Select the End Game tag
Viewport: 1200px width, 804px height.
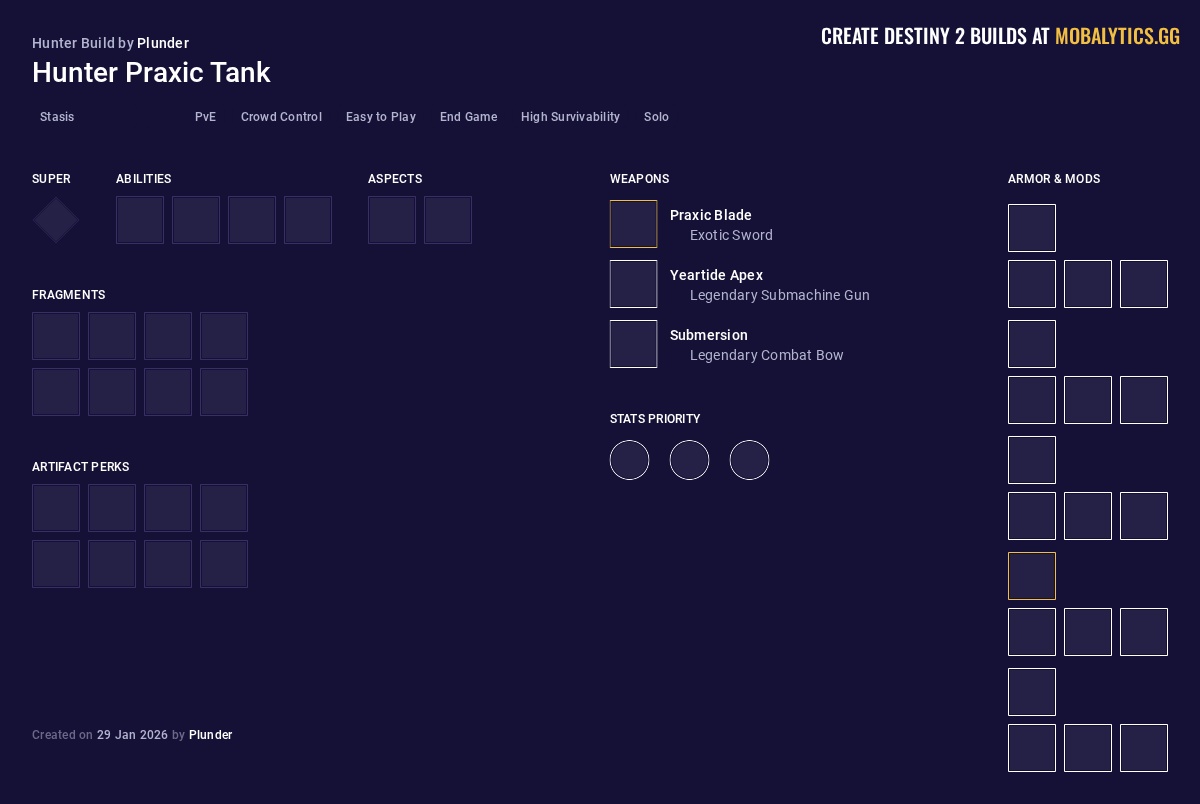(468, 117)
